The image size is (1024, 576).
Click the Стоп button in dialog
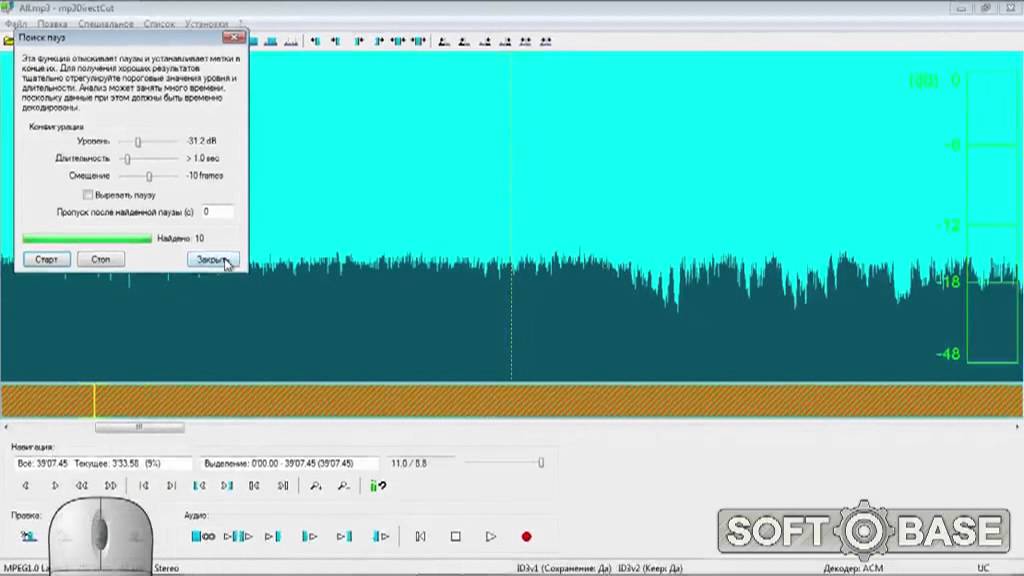pyautogui.click(x=101, y=259)
